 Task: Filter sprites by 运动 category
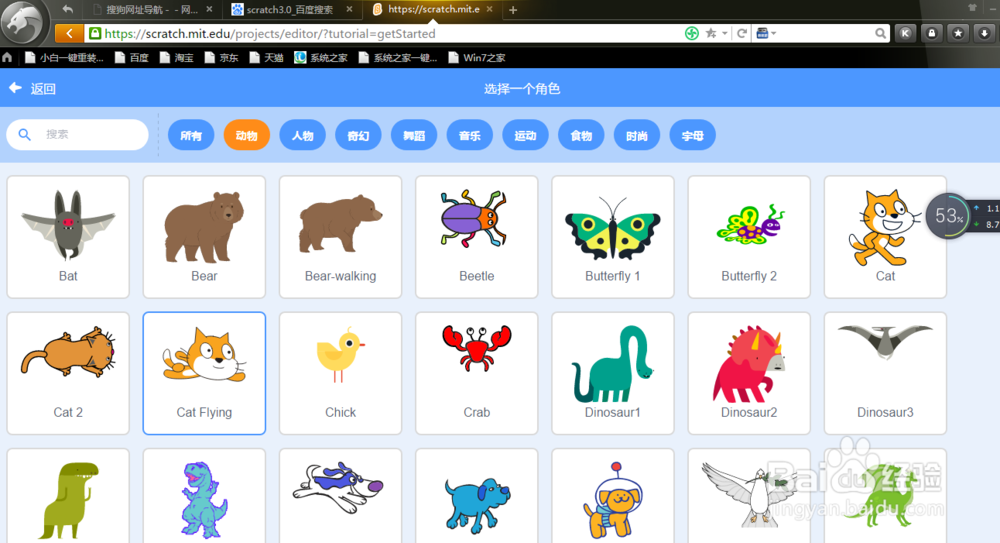coord(526,135)
